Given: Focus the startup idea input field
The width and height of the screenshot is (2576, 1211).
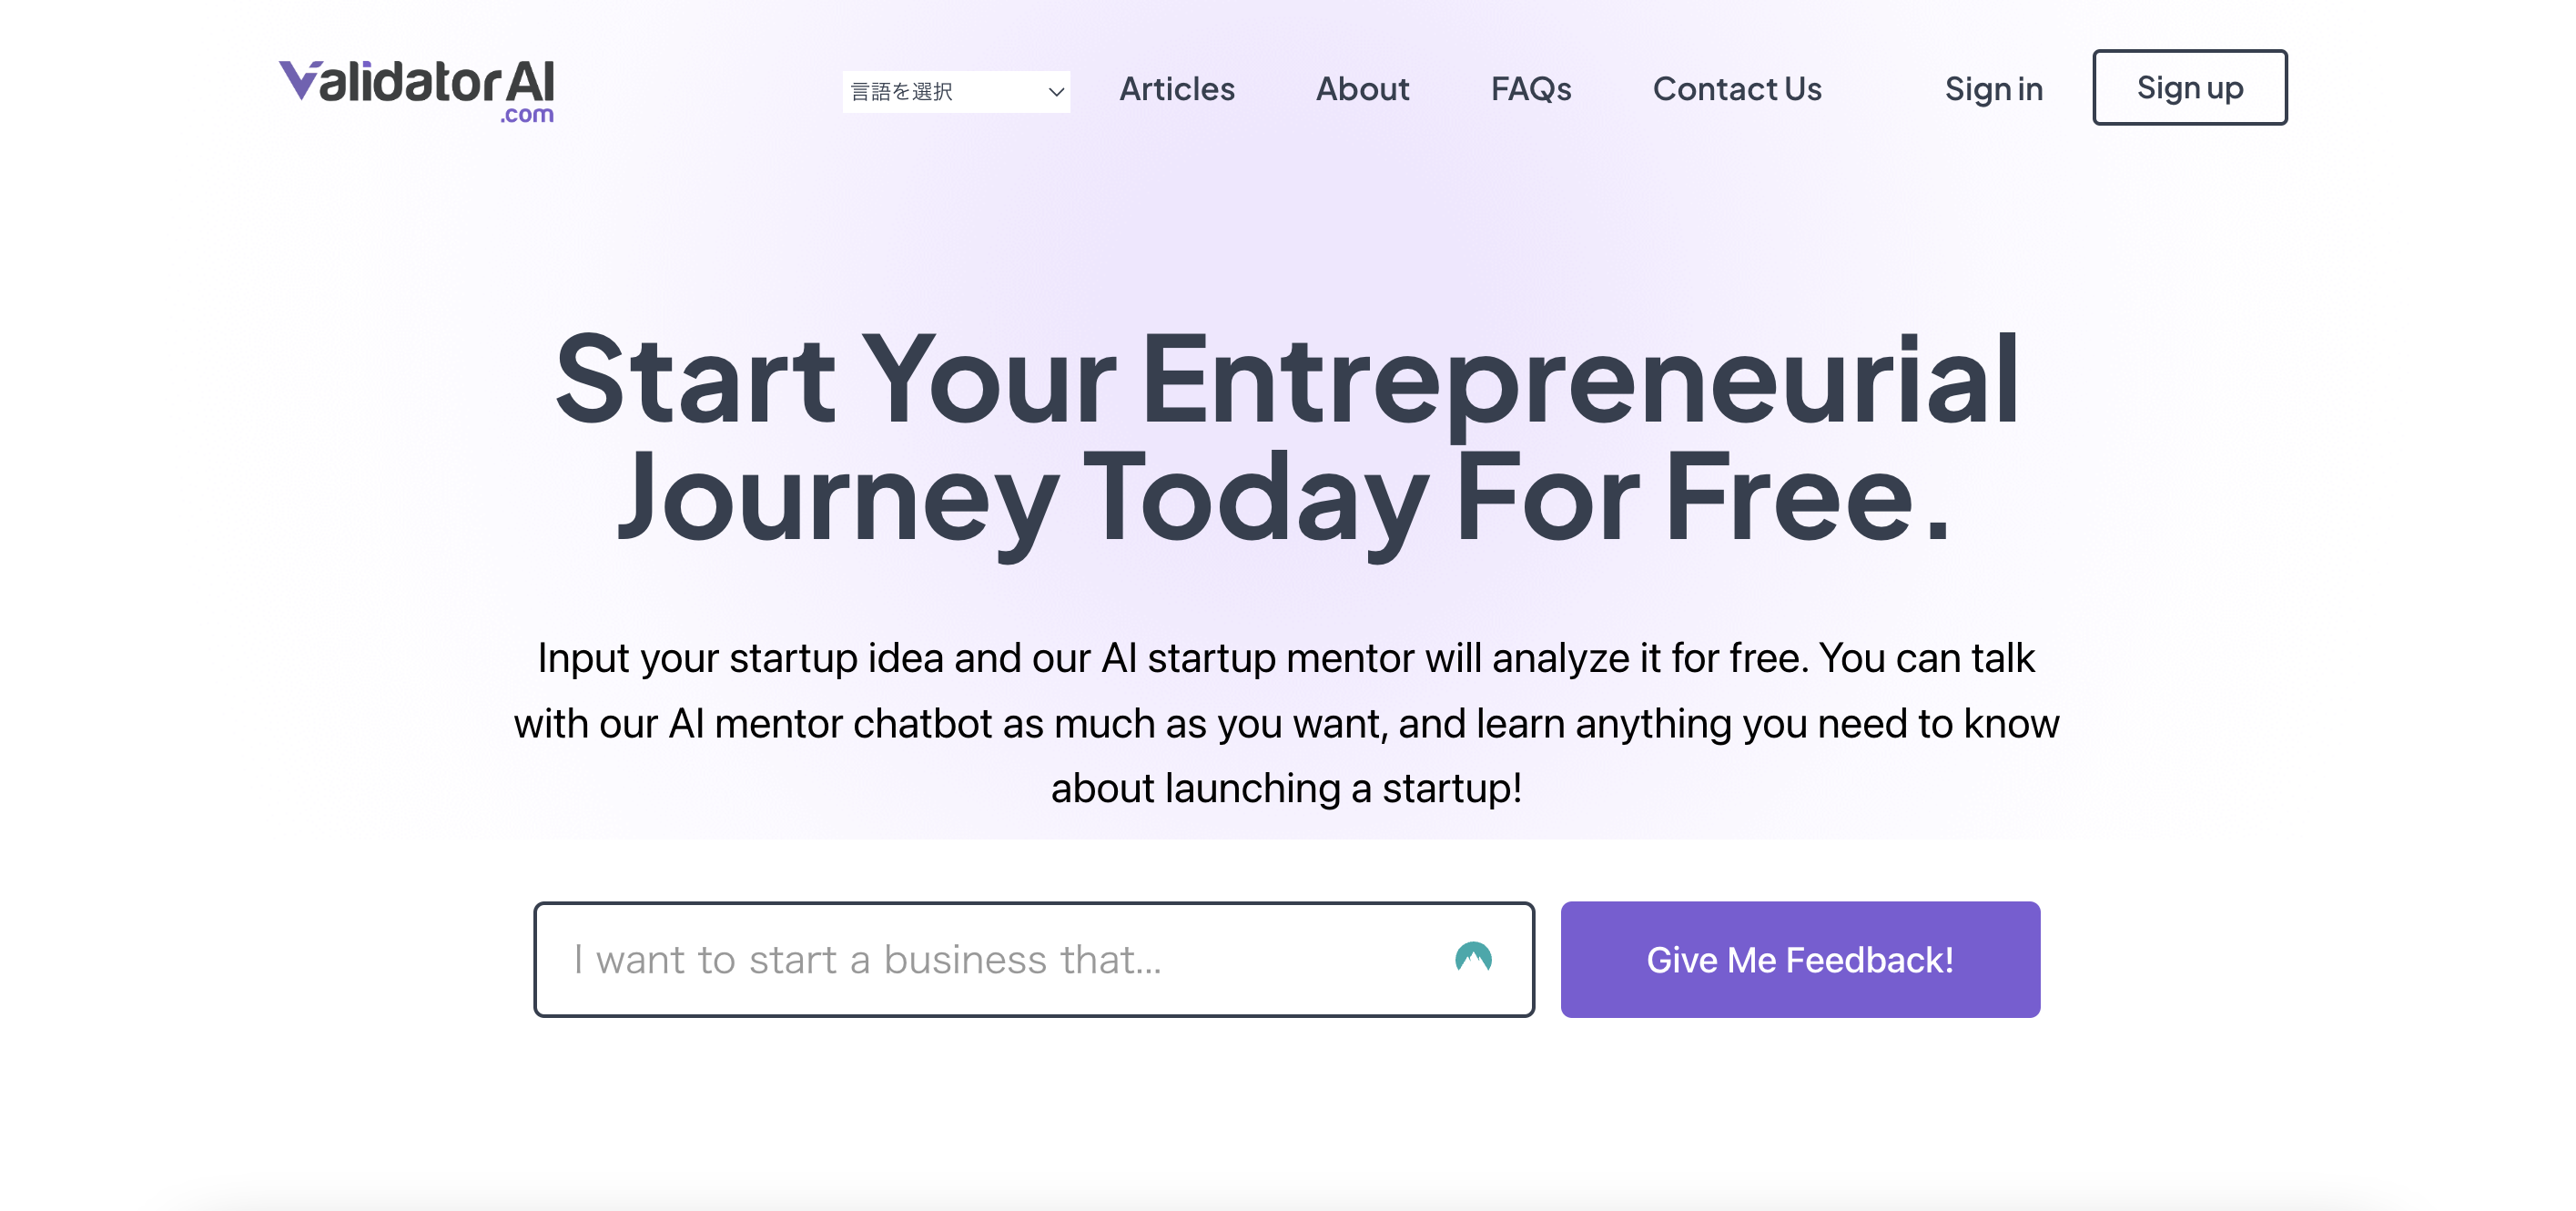Looking at the screenshot, I should tap(1000, 959).
